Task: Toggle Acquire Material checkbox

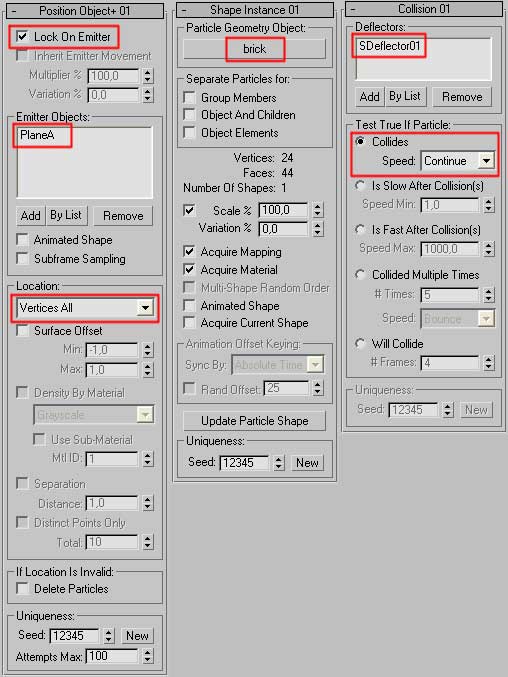Action: click(189, 270)
